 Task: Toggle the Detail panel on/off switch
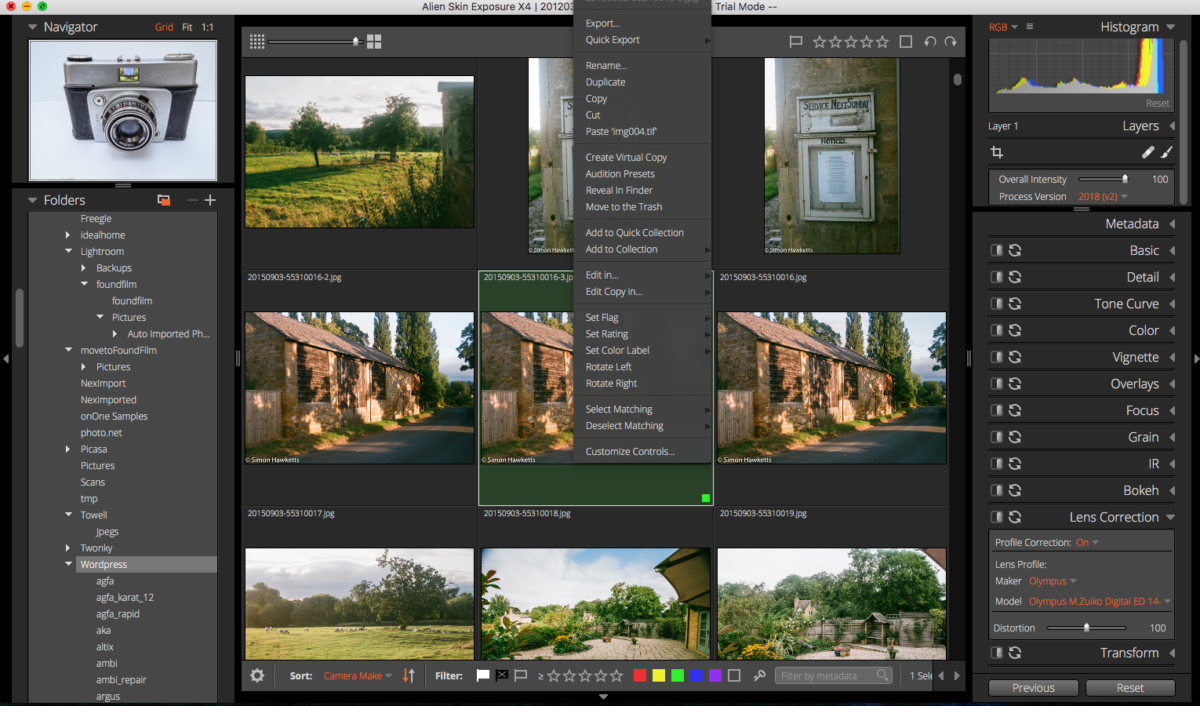point(996,277)
